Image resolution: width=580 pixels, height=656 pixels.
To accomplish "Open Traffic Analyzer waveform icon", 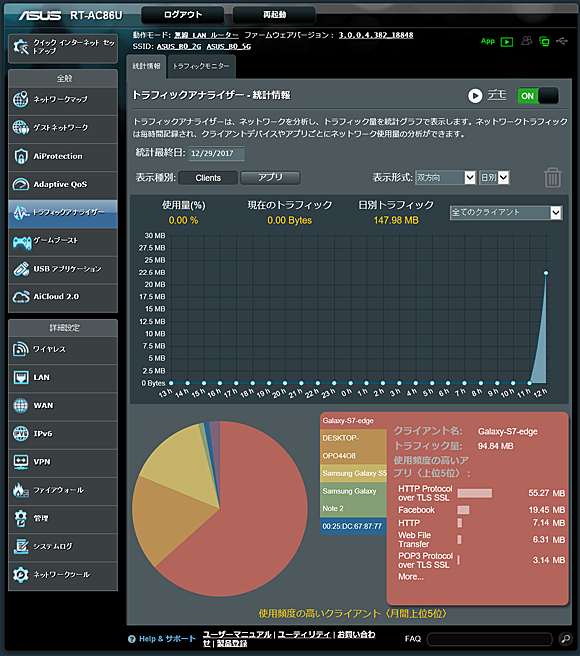I will tap(21, 213).
